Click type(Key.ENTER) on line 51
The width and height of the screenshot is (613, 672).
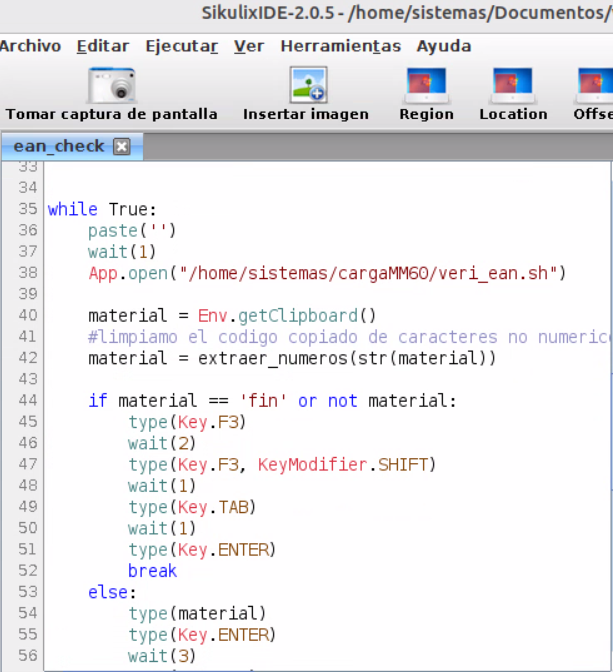click(202, 549)
